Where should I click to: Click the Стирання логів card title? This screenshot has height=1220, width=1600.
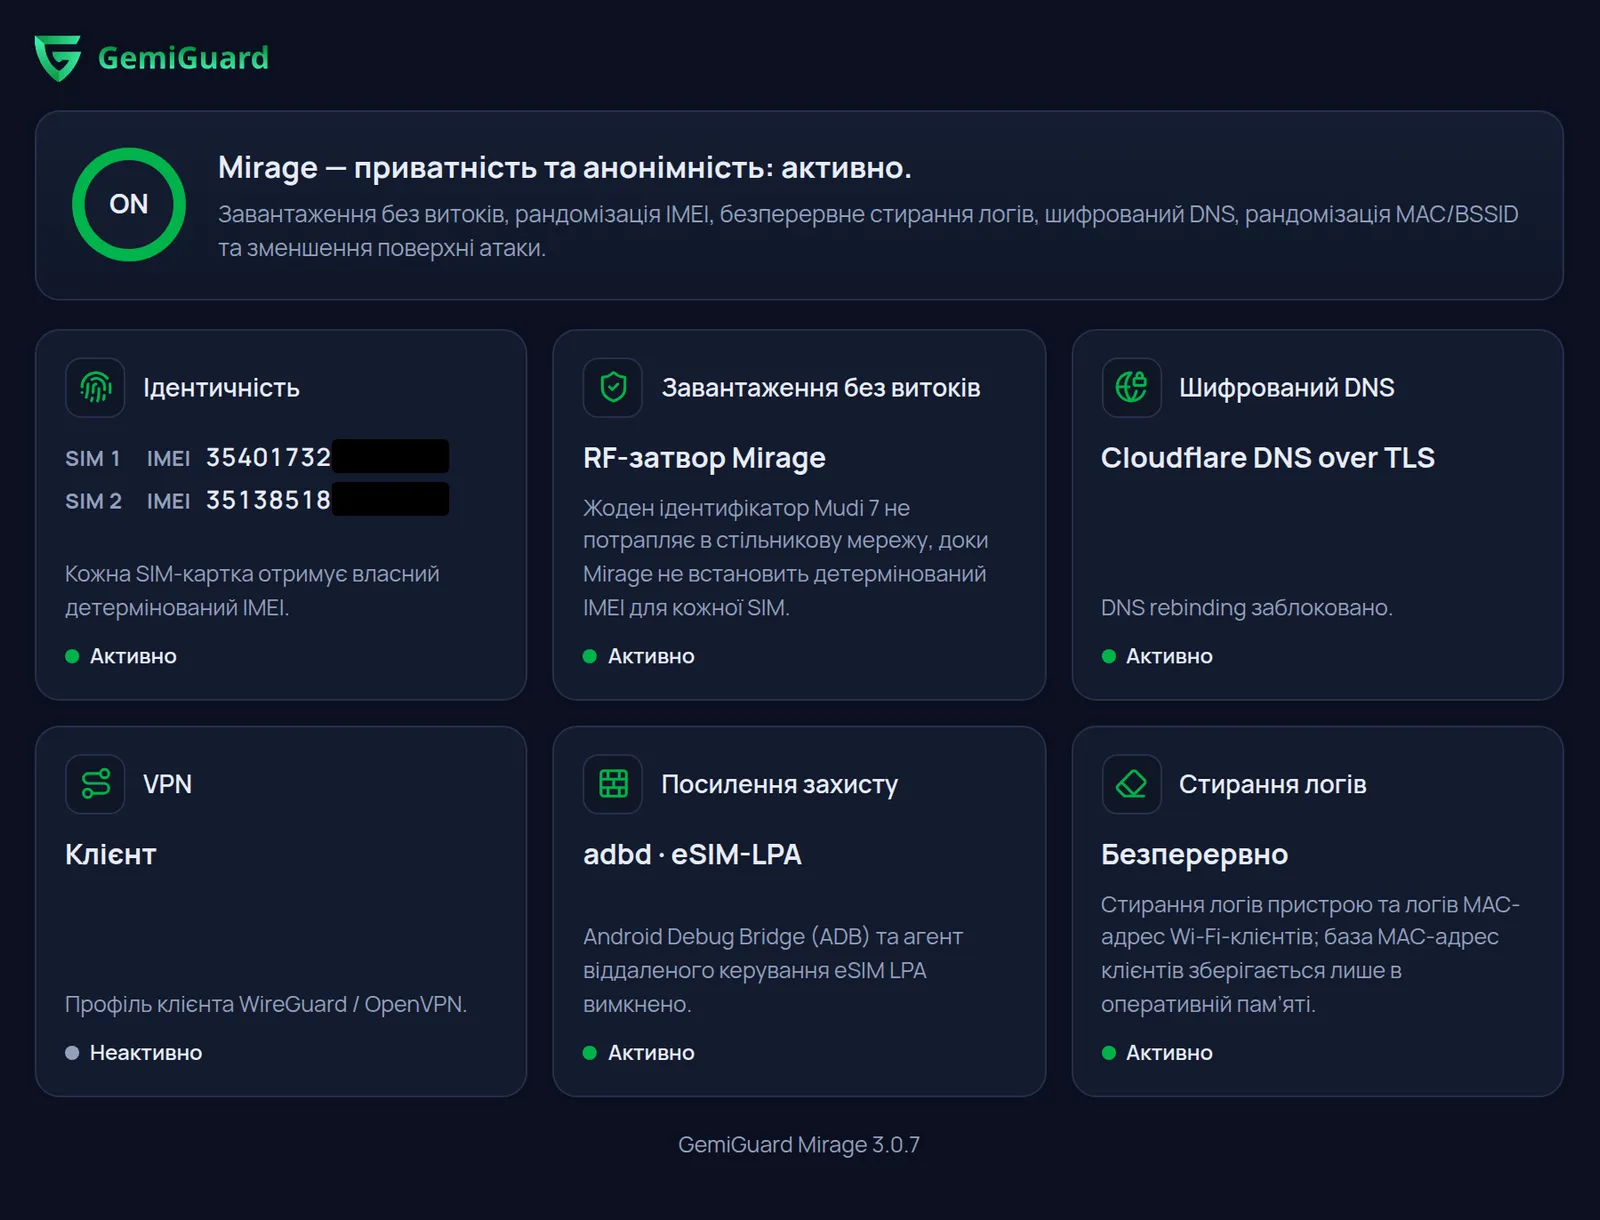pos(1272,785)
